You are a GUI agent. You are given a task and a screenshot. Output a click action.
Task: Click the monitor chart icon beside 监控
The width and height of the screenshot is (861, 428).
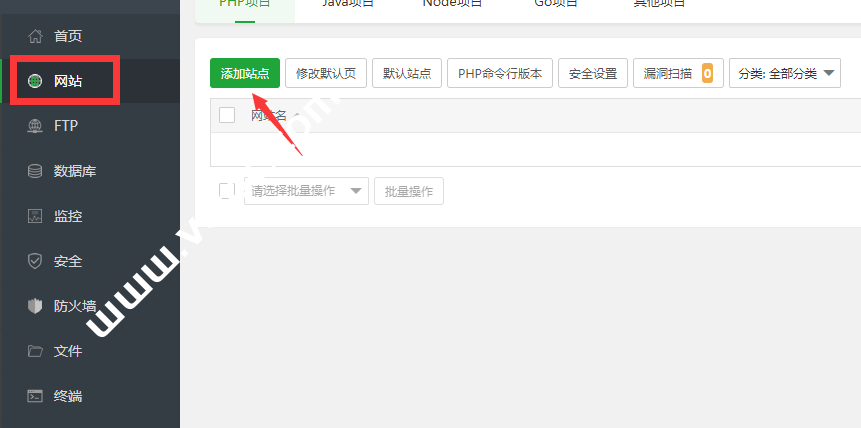click(x=35, y=216)
